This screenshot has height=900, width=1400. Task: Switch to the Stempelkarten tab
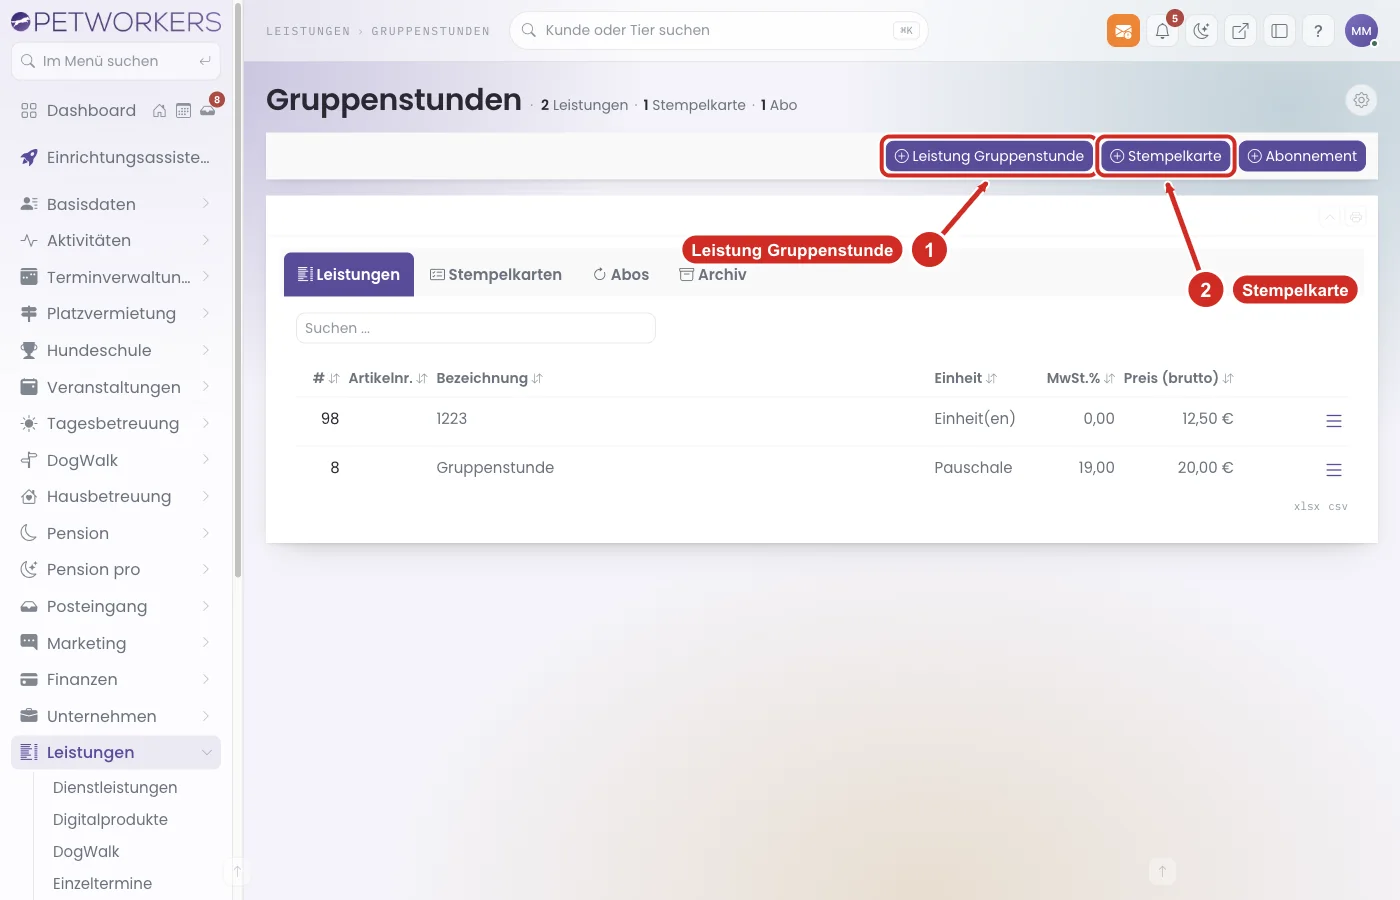[x=496, y=275]
